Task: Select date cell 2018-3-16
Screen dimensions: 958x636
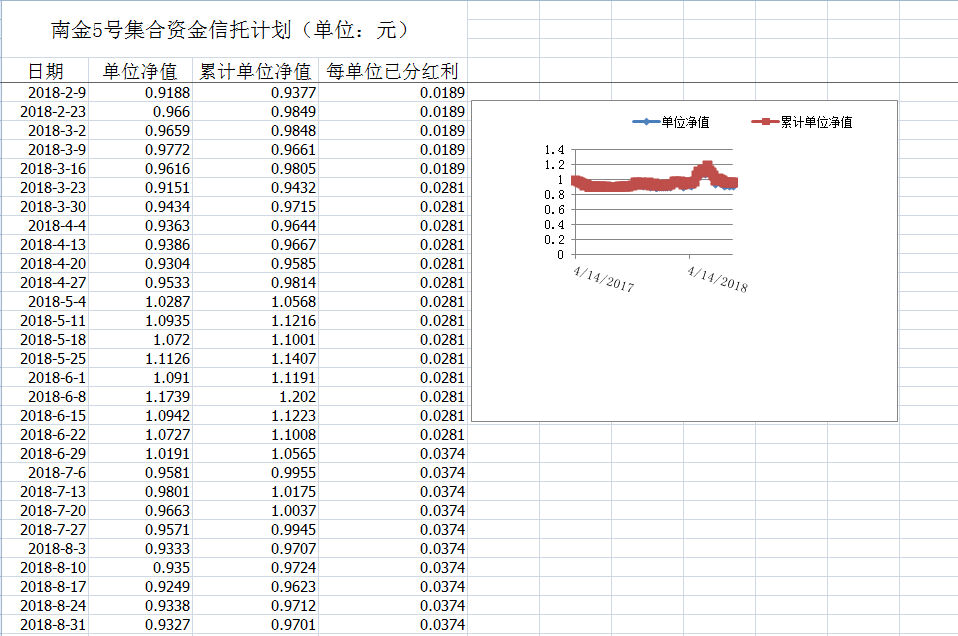Action: 46,169
